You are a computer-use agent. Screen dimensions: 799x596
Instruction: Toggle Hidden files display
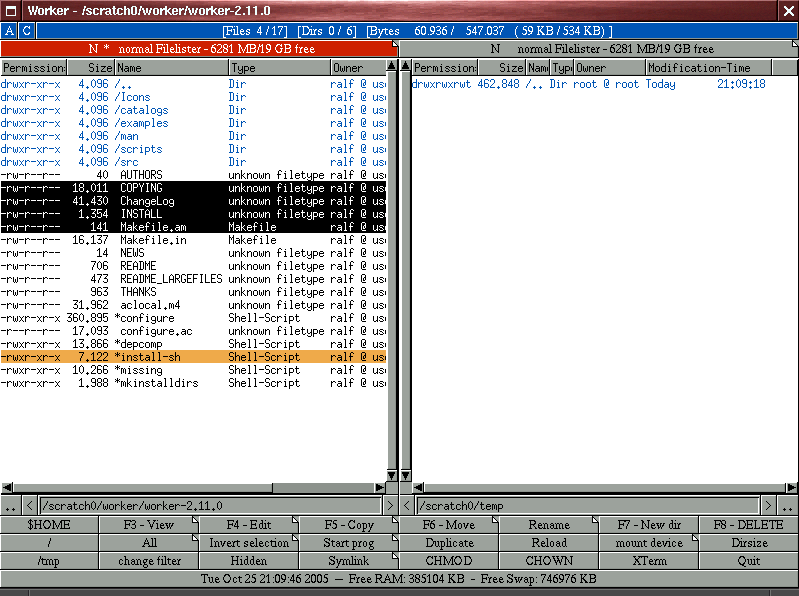pos(249,561)
